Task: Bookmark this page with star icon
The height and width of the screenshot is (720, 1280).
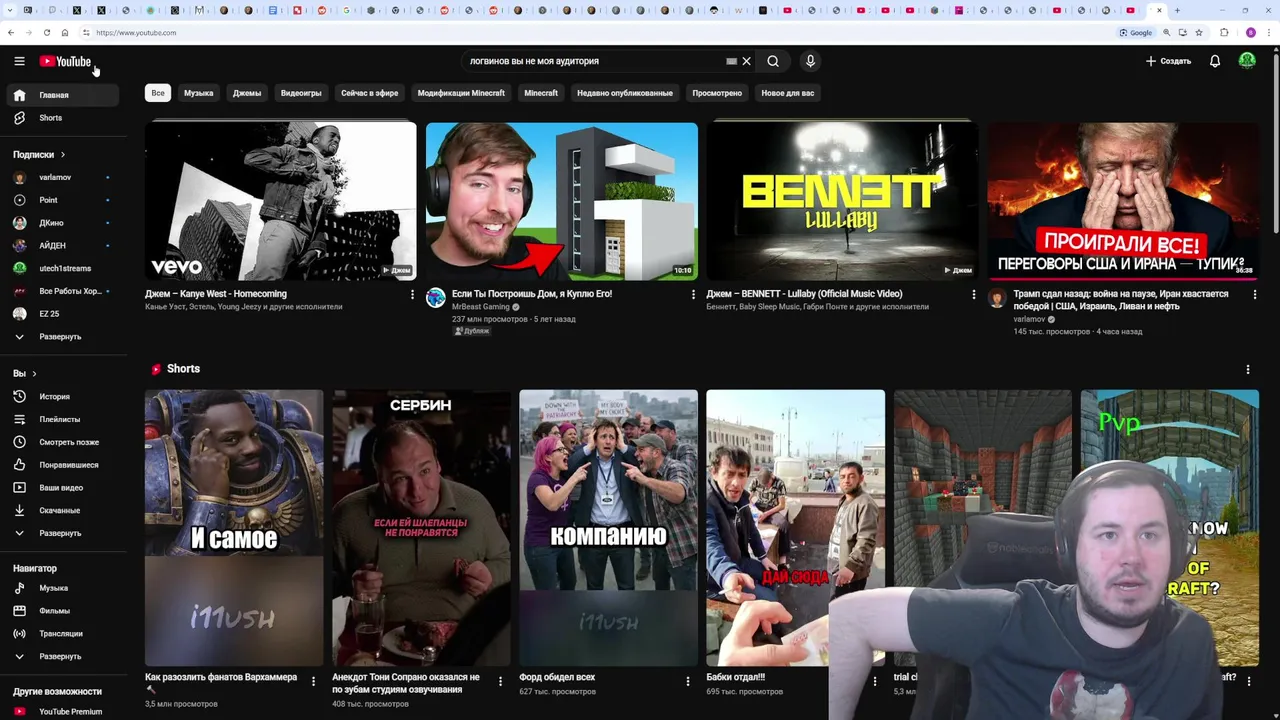Action: pos(1199,32)
